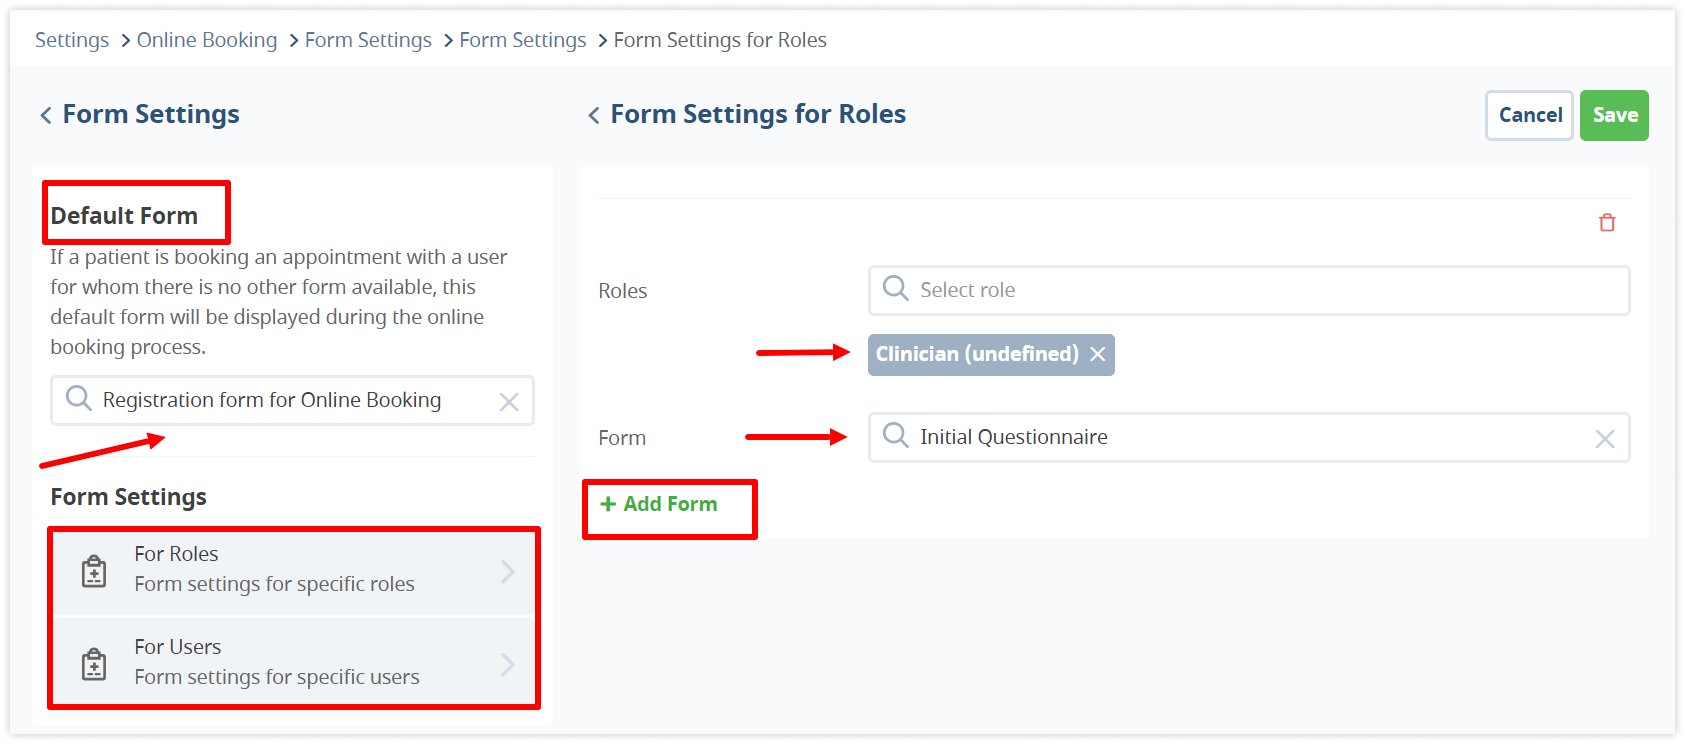The height and width of the screenshot is (744, 1685).
Task: Cancel the current form changes
Action: click(1528, 114)
